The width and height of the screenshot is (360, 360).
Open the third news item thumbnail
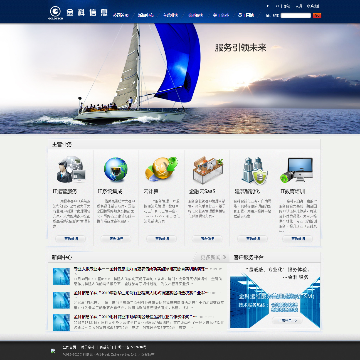[x=61, y=322]
